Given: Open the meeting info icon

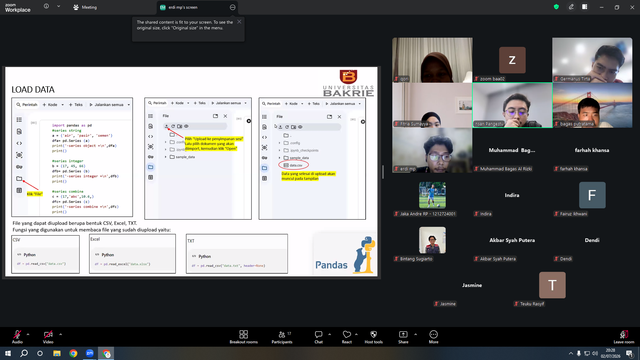Looking at the screenshot, I should click(x=46, y=7).
